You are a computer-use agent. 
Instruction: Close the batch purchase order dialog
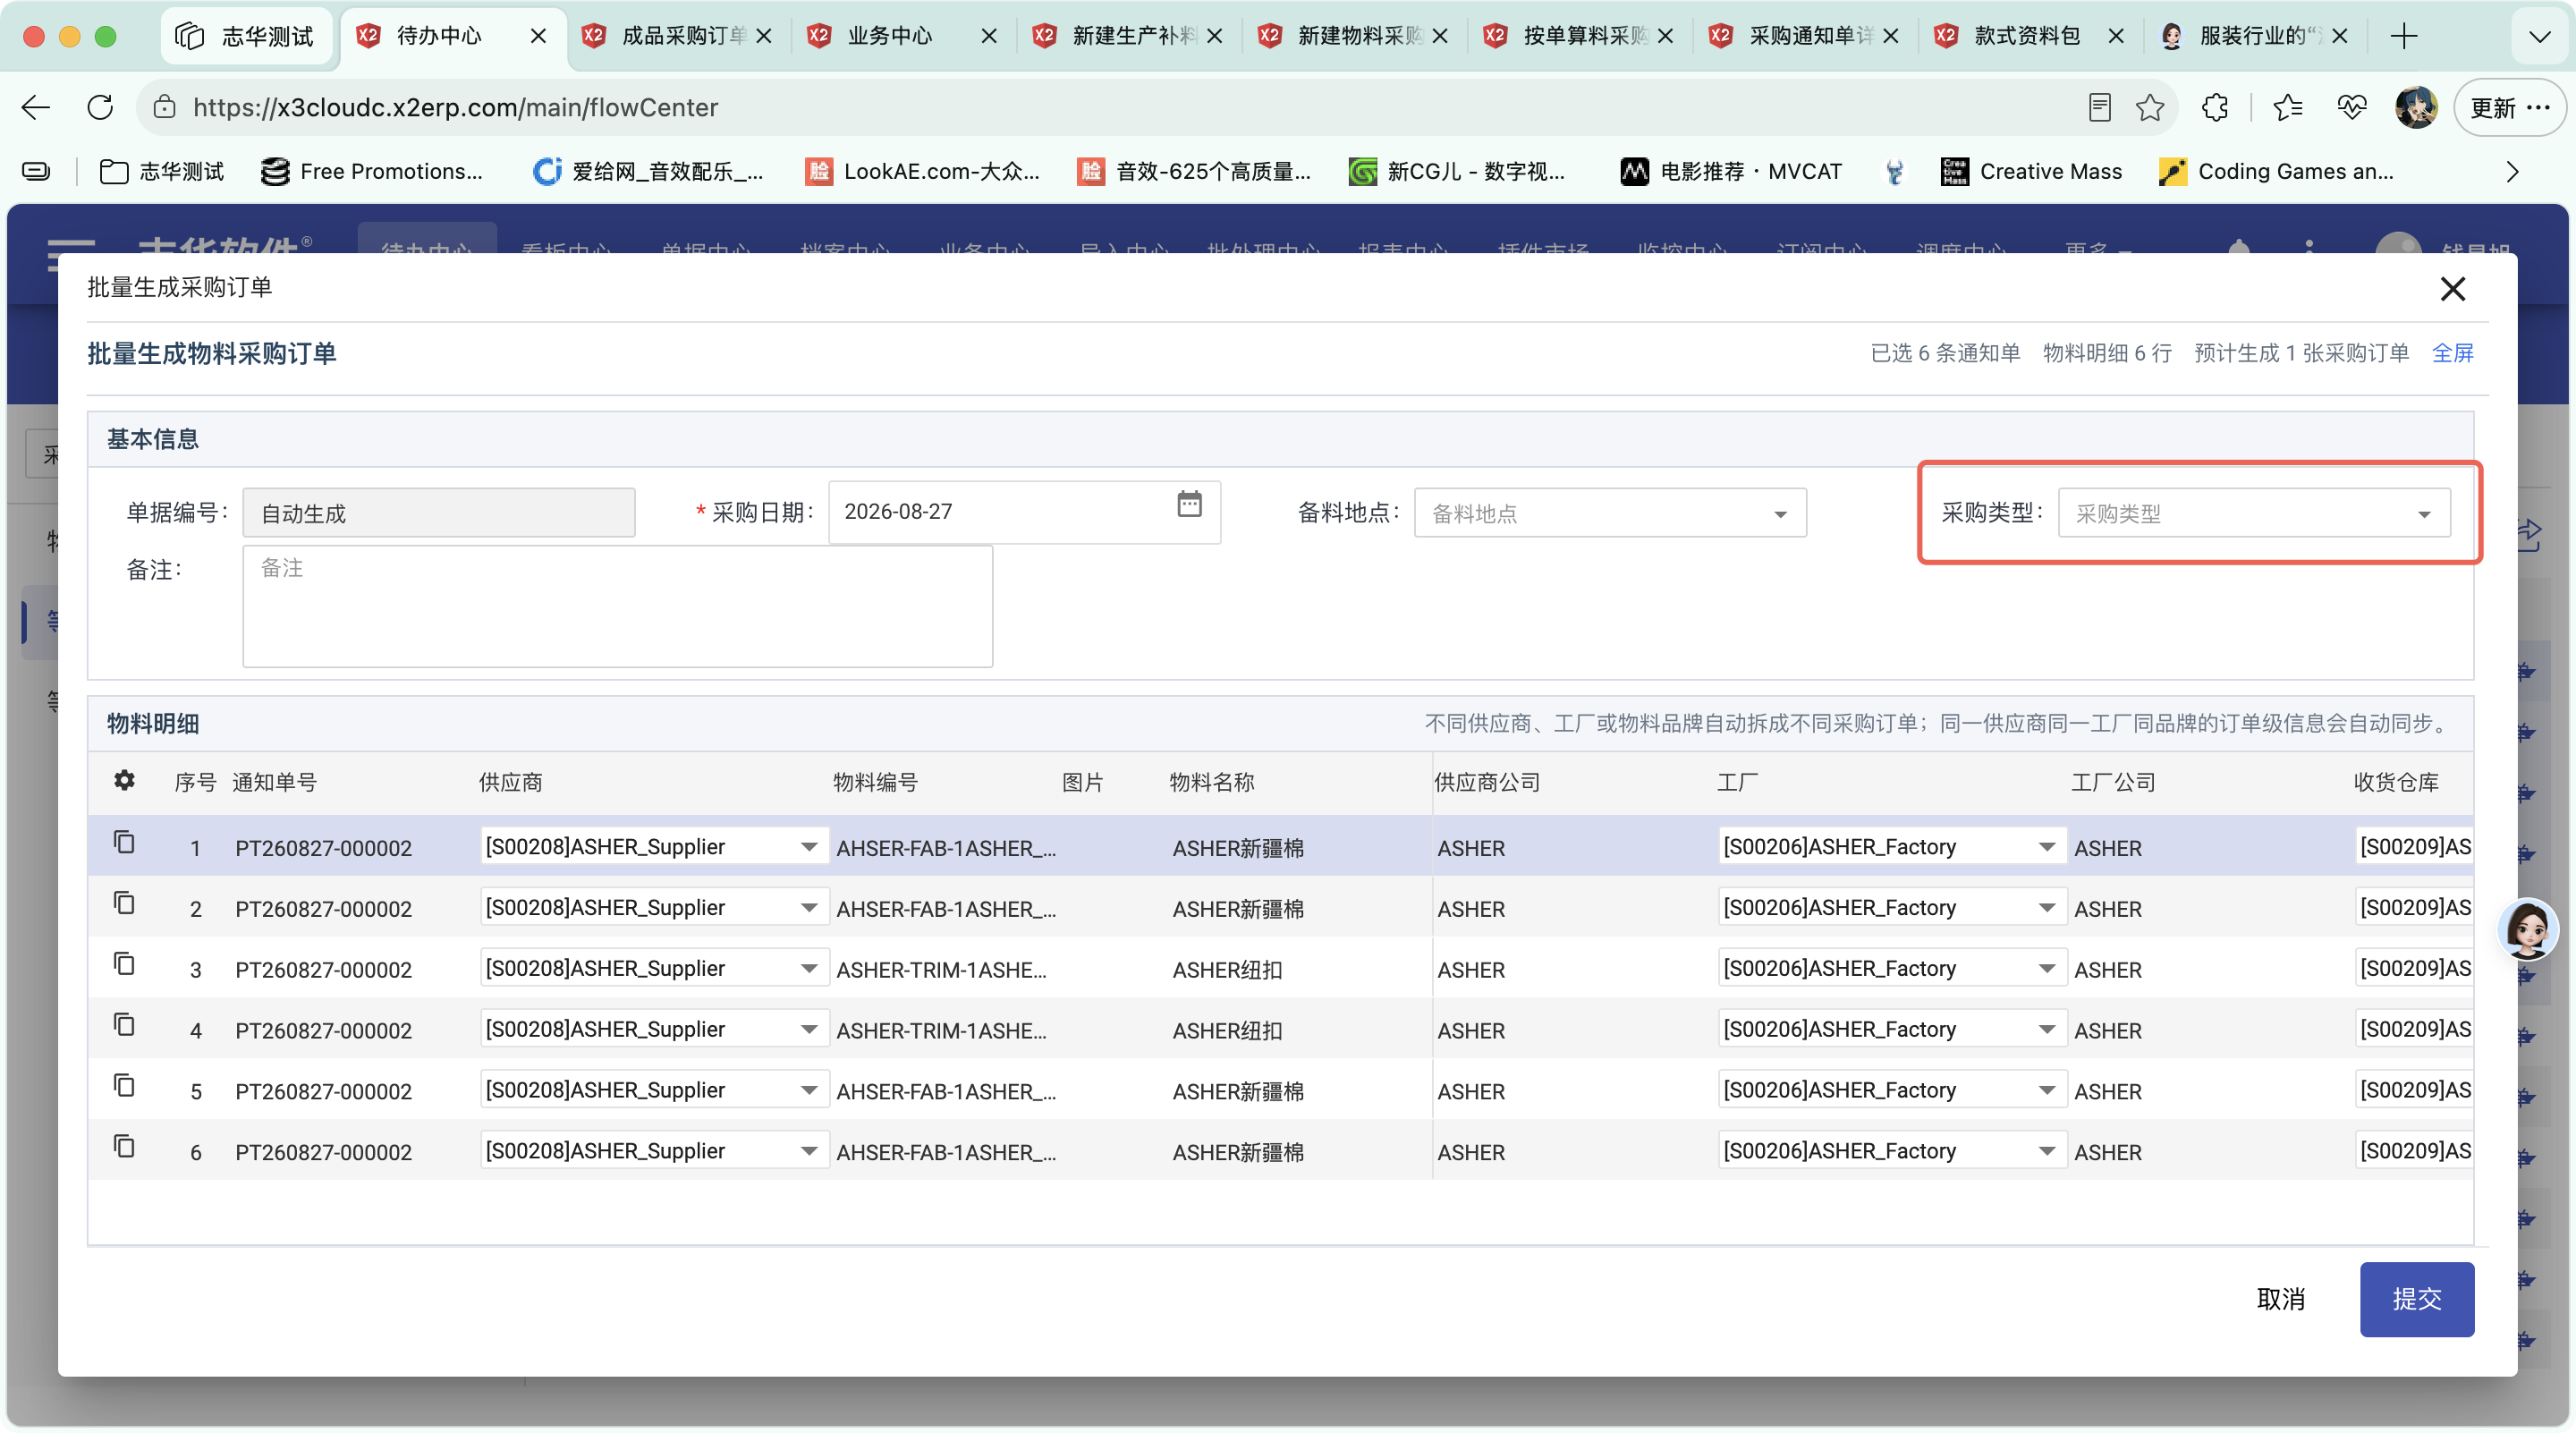[x=2452, y=289]
